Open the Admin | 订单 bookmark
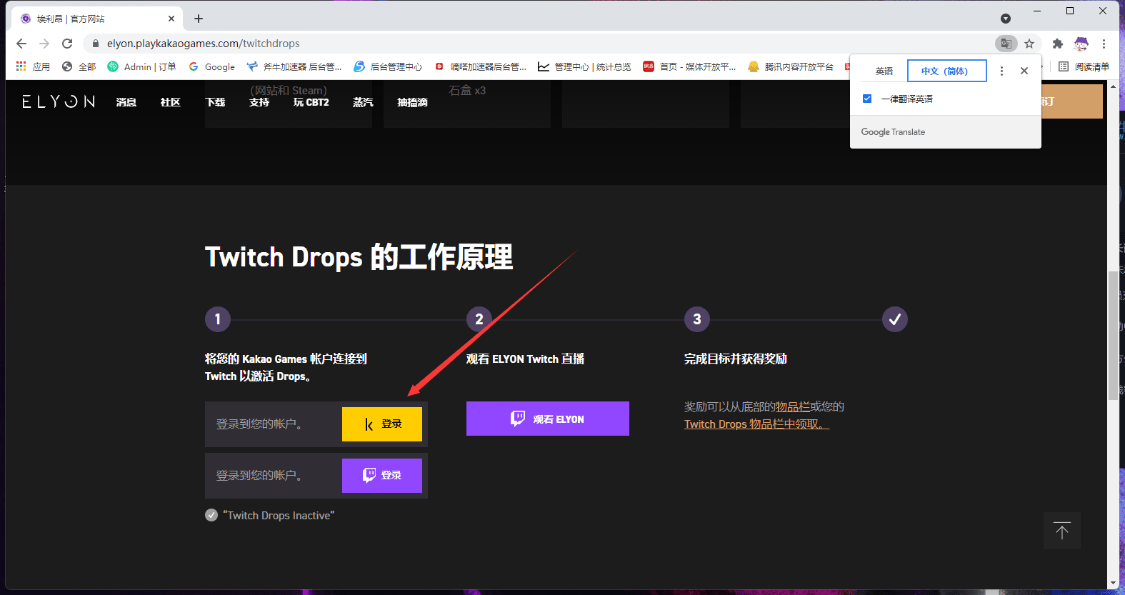1125x595 pixels. [141, 67]
